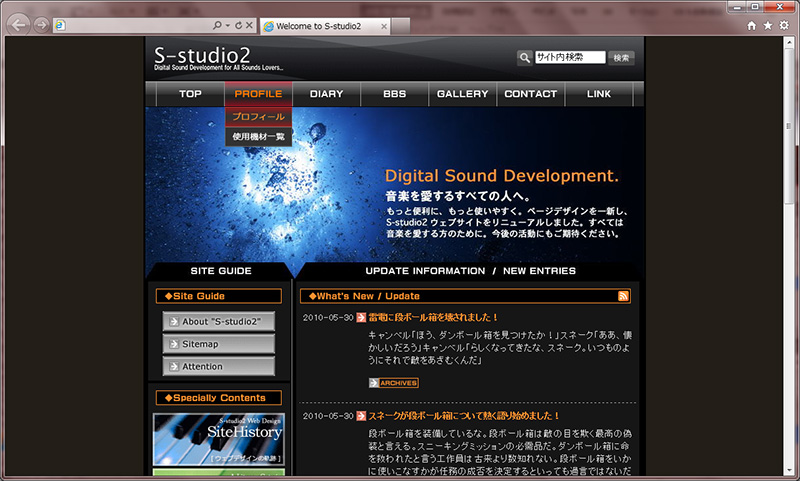800x481 pixels.
Task: Click the About "S-studio2" button
Action: 219,322
